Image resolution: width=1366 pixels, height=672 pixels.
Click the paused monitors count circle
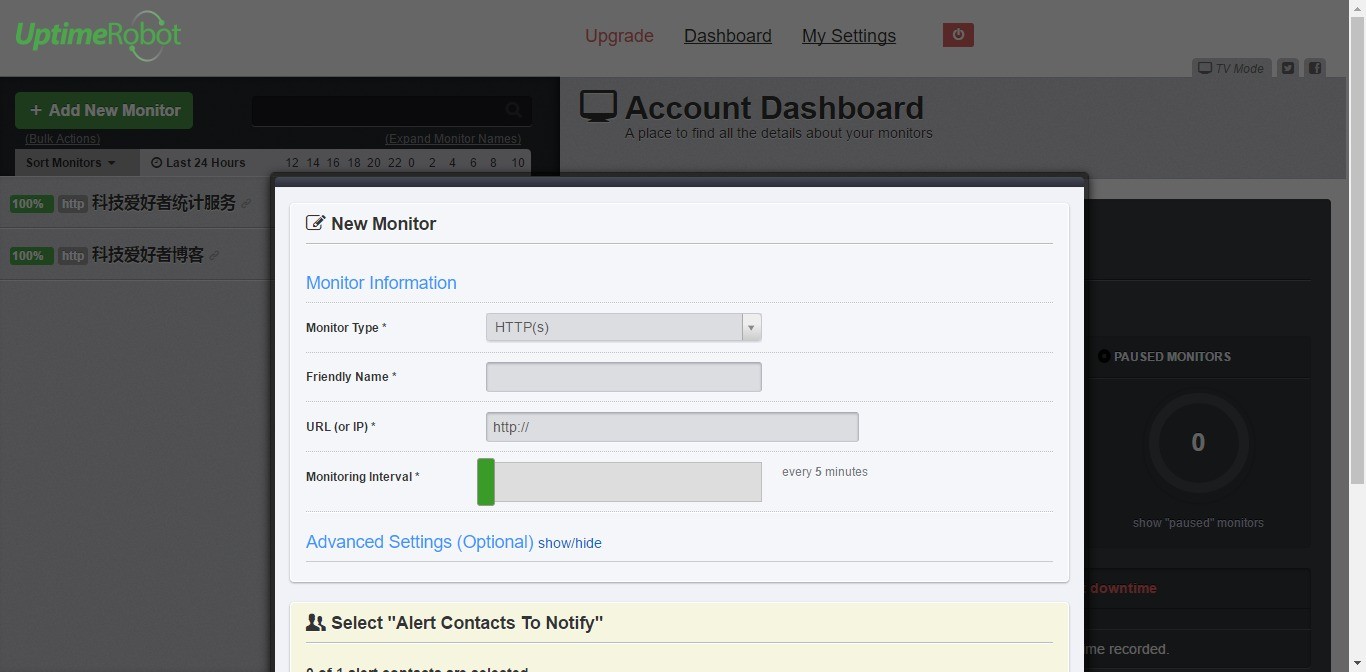coord(1198,443)
